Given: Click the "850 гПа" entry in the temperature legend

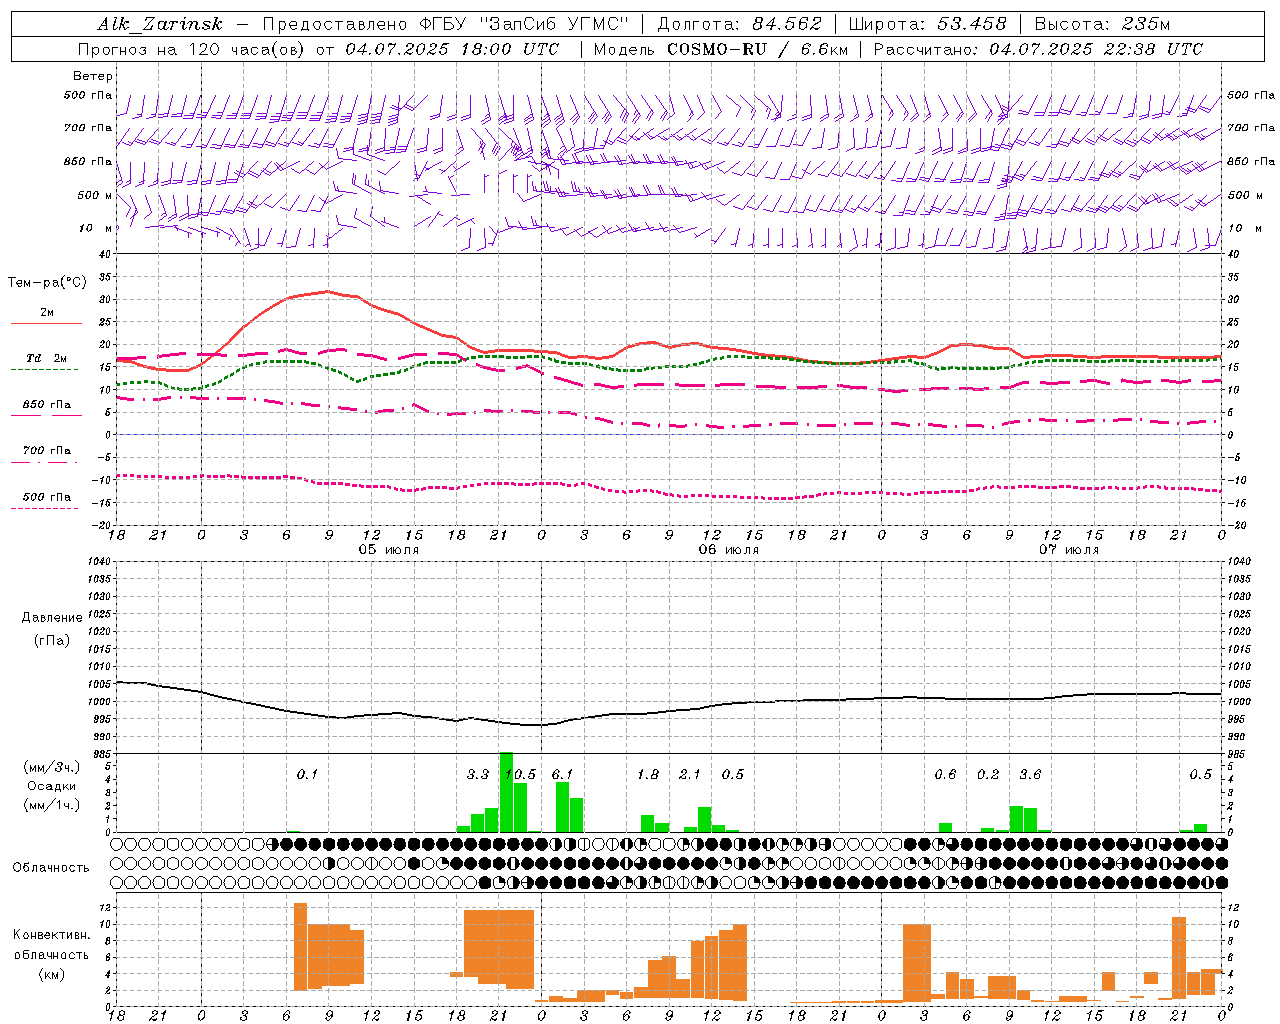Looking at the screenshot, I should [47, 404].
